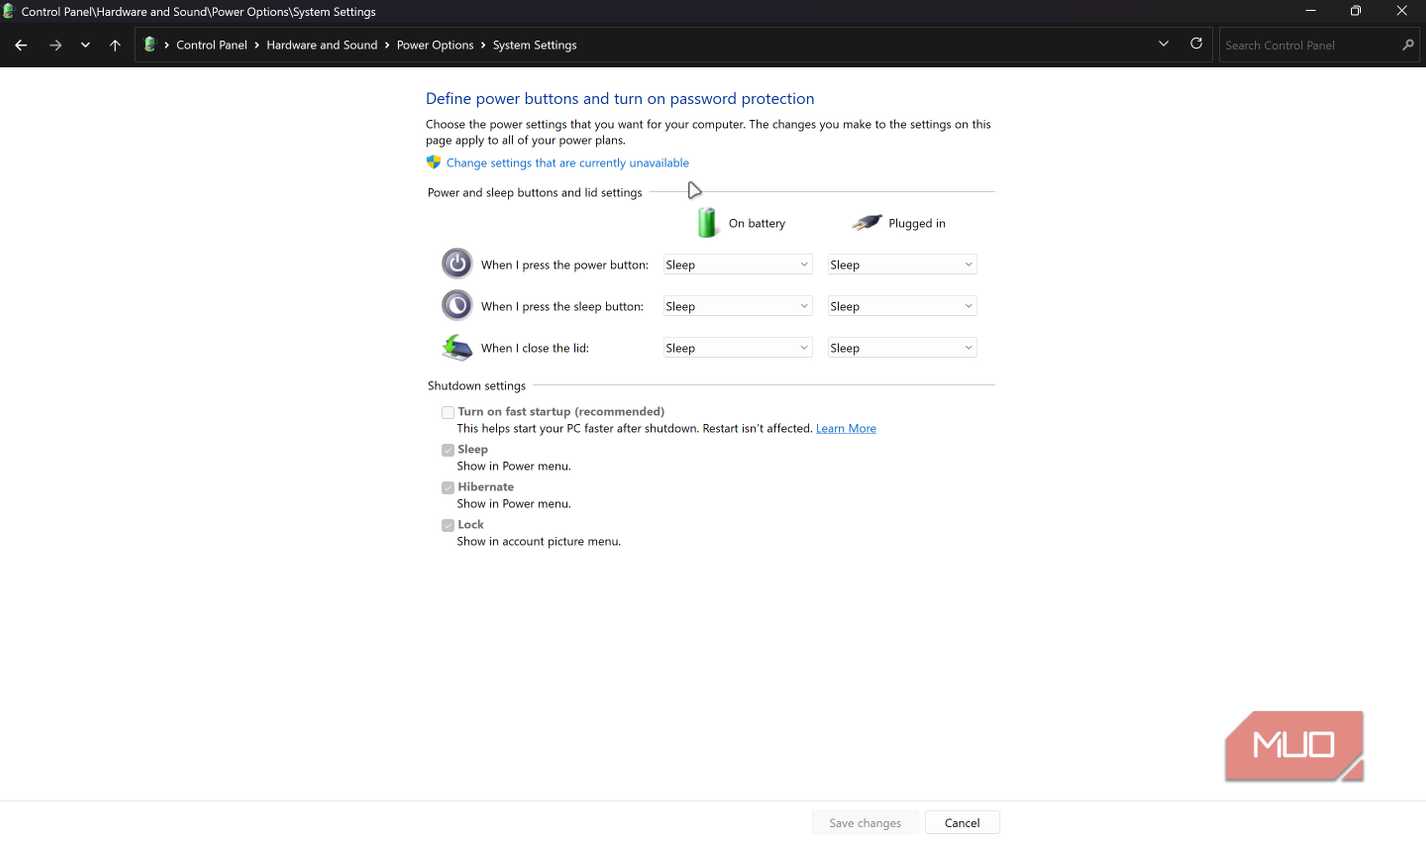
Task: Open close the lid On battery dropdown
Action: click(737, 348)
